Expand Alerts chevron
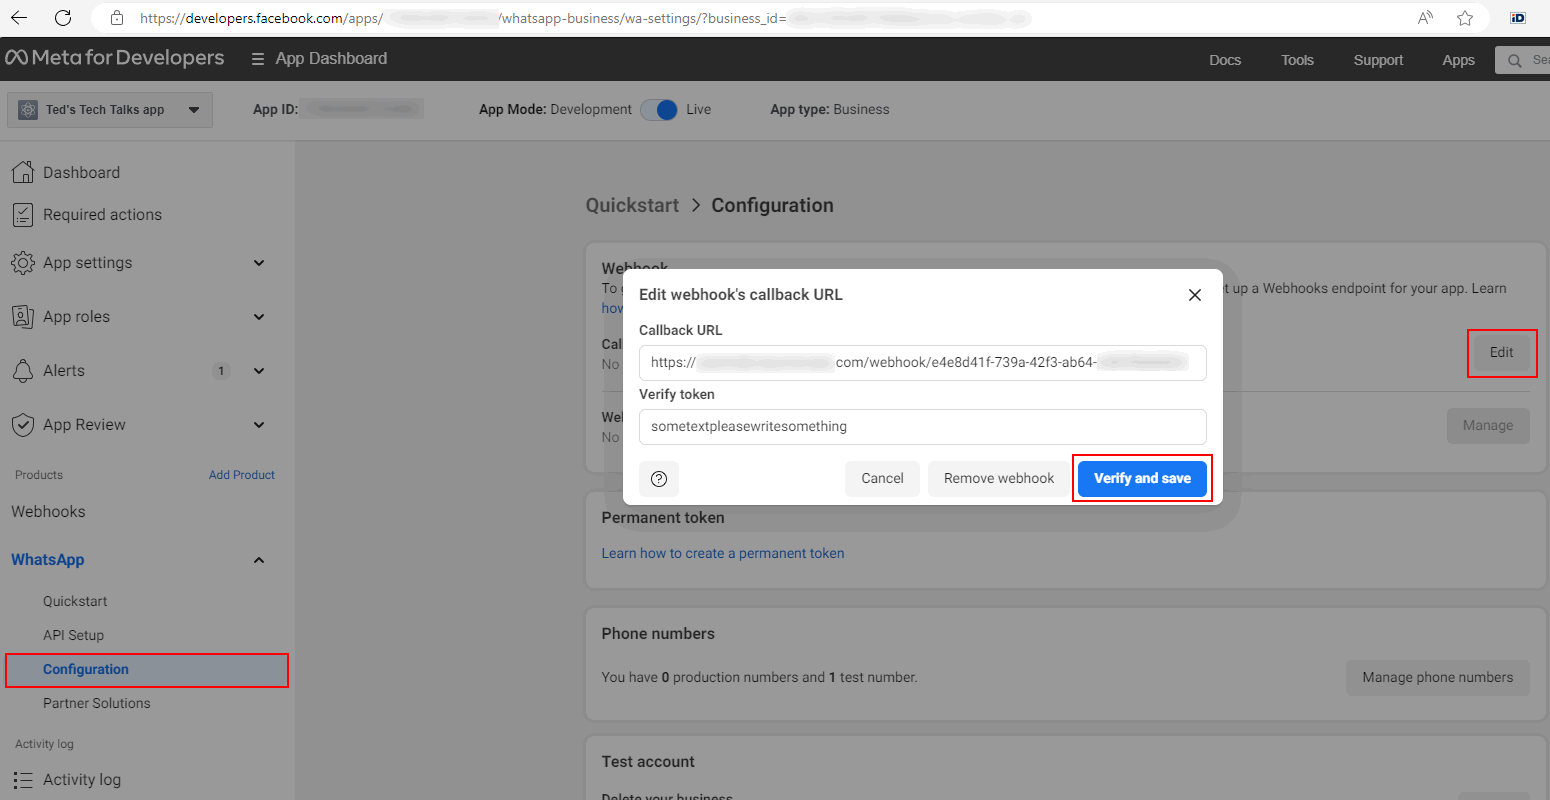Image resolution: width=1550 pixels, height=800 pixels. 259,370
